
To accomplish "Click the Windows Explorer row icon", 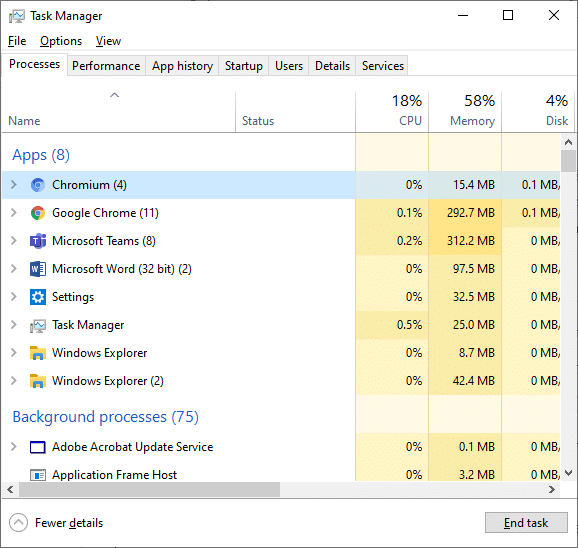I will tap(38, 353).
